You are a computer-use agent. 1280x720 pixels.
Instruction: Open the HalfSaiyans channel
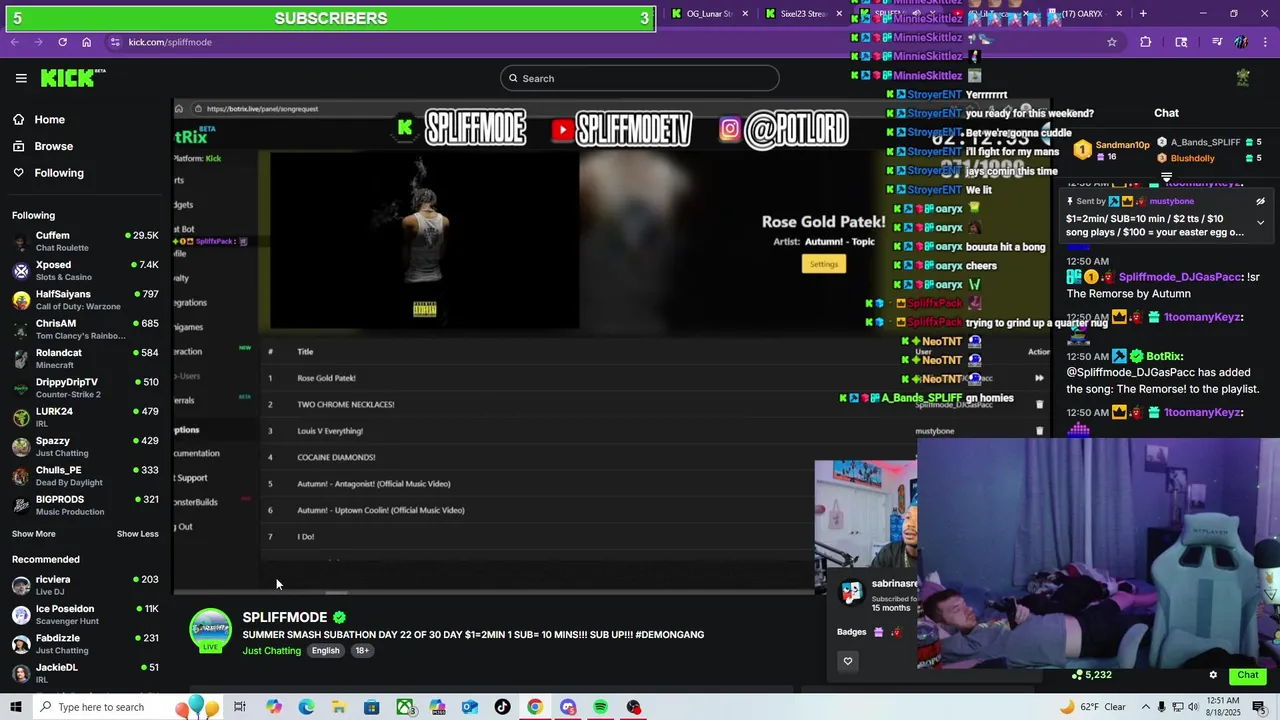click(85, 300)
